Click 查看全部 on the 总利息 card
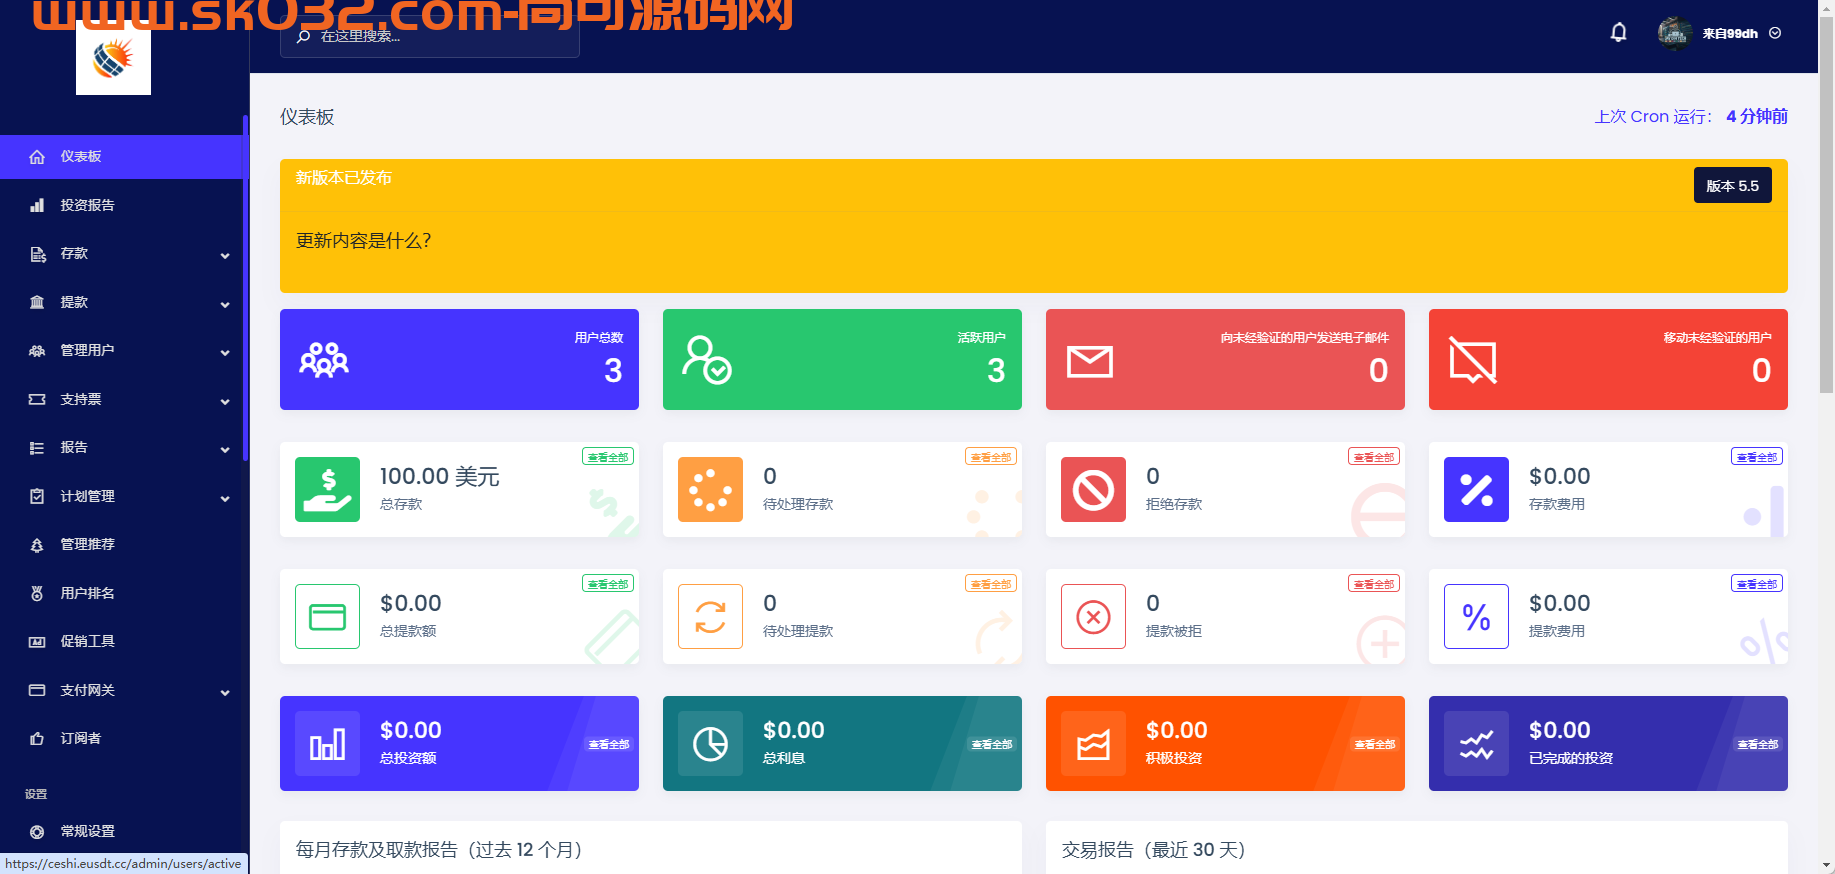 (991, 744)
